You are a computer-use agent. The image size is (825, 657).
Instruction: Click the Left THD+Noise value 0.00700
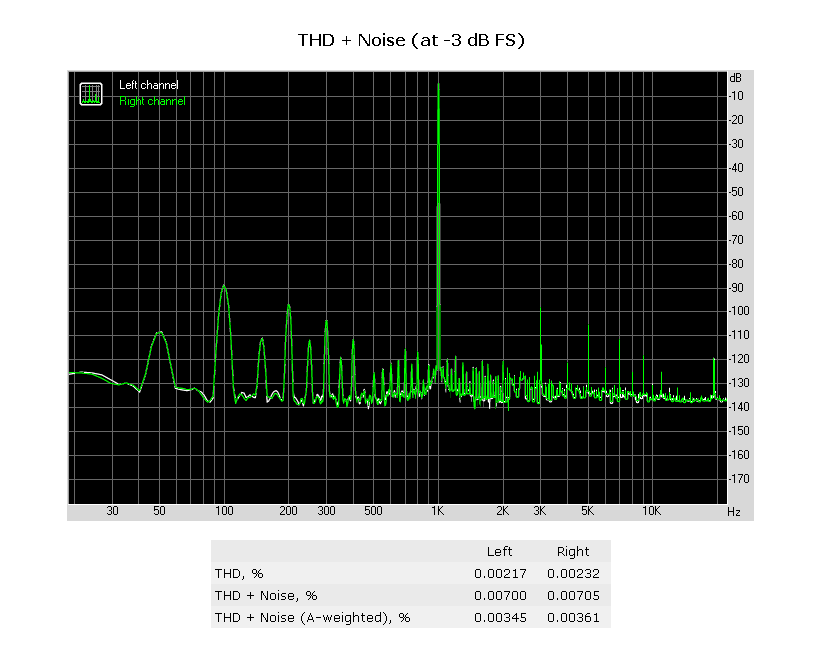(500, 595)
